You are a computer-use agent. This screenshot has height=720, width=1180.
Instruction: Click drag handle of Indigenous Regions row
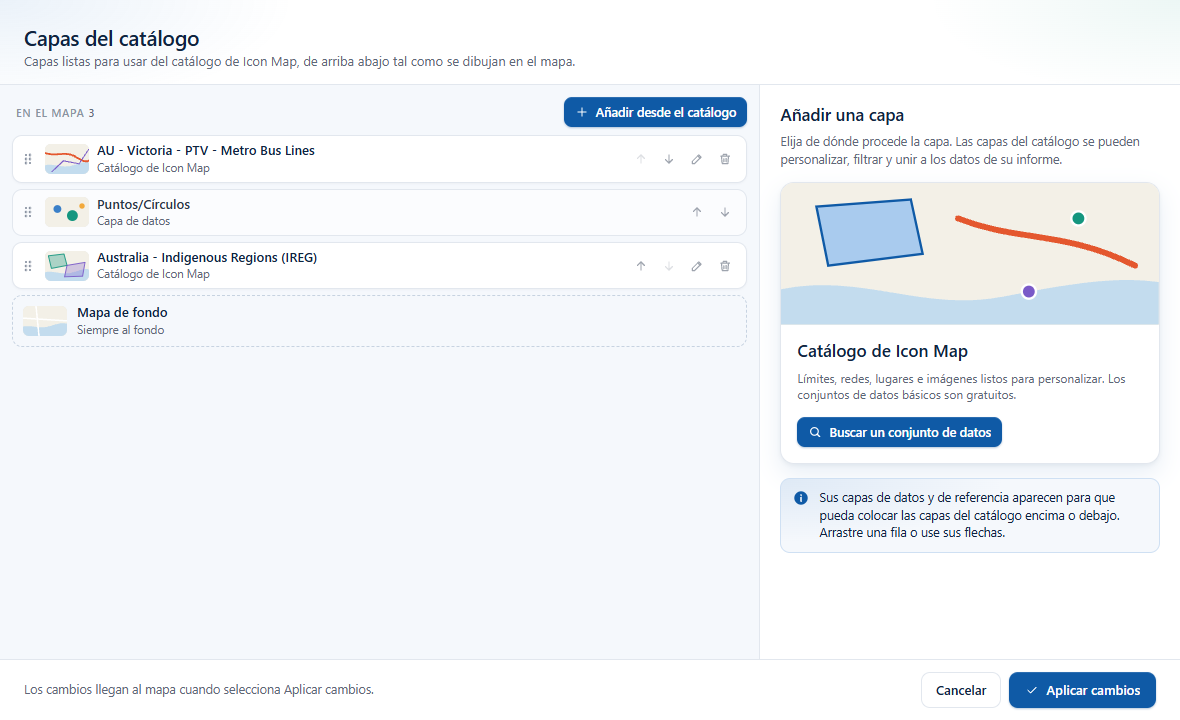click(x=28, y=266)
